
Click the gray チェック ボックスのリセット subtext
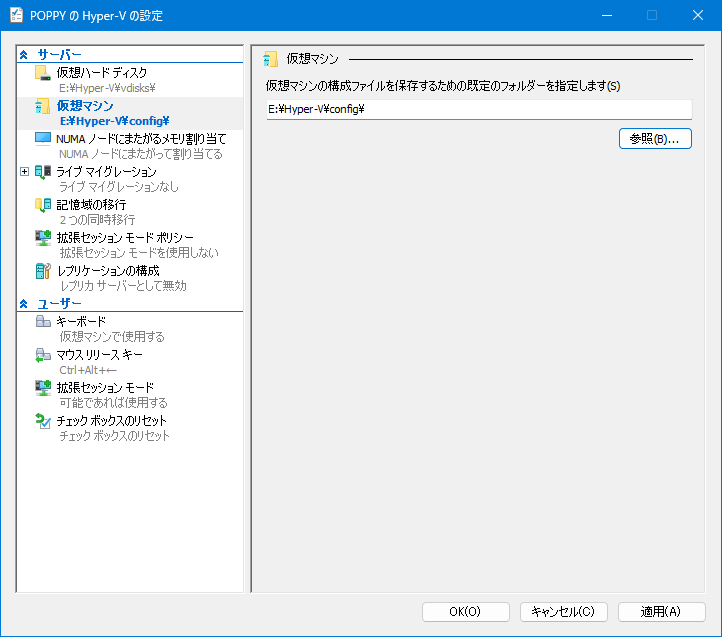coord(114,436)
